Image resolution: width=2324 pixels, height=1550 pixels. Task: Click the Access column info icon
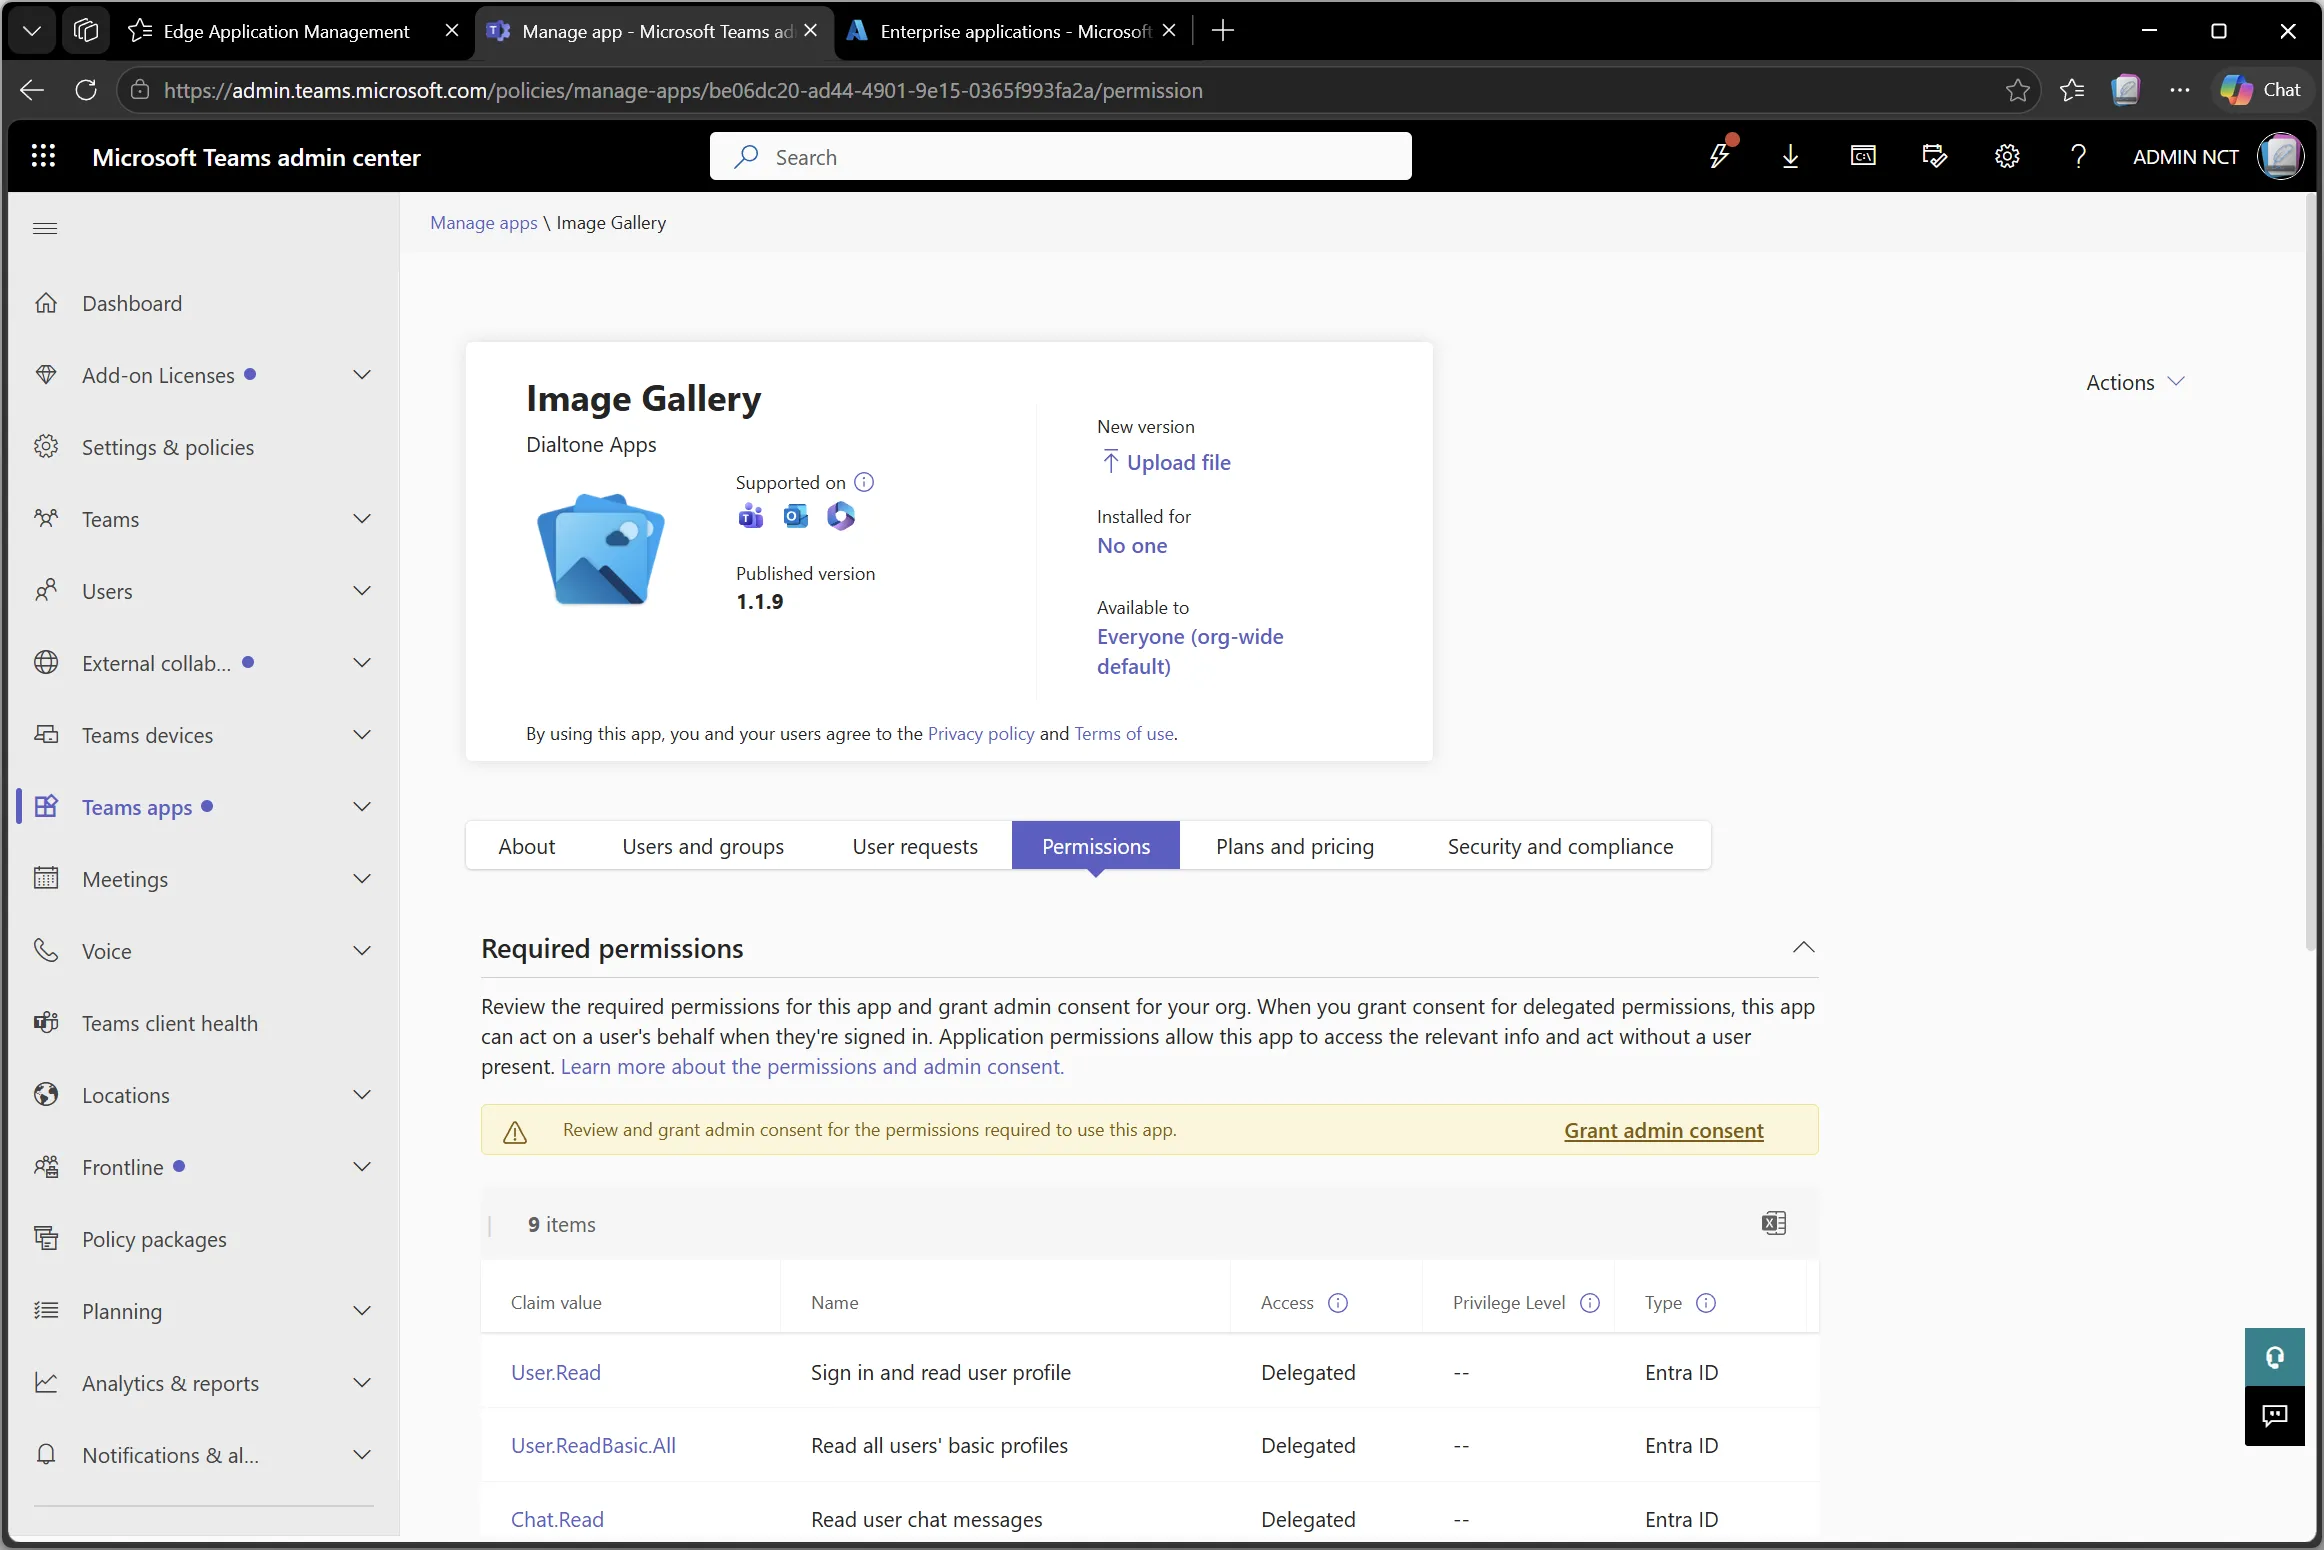coord(1338,1303)
